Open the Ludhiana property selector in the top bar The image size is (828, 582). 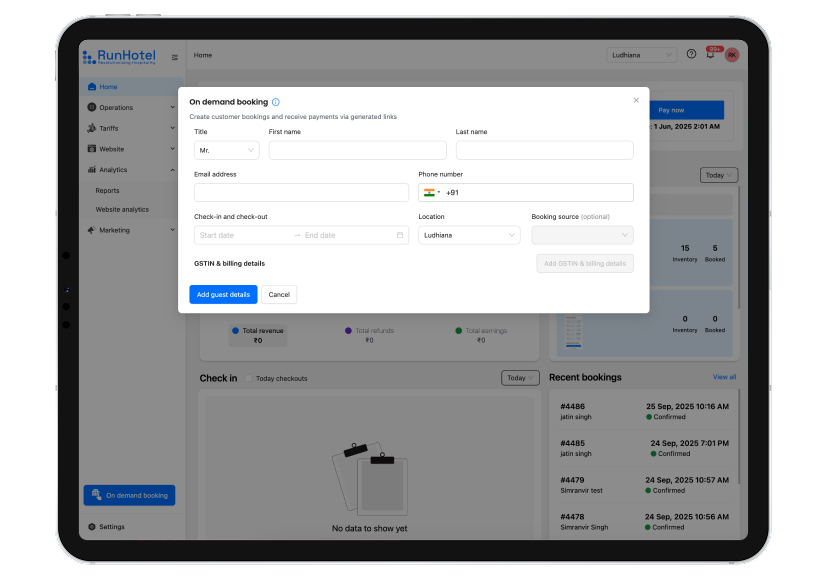coord(642,55)
